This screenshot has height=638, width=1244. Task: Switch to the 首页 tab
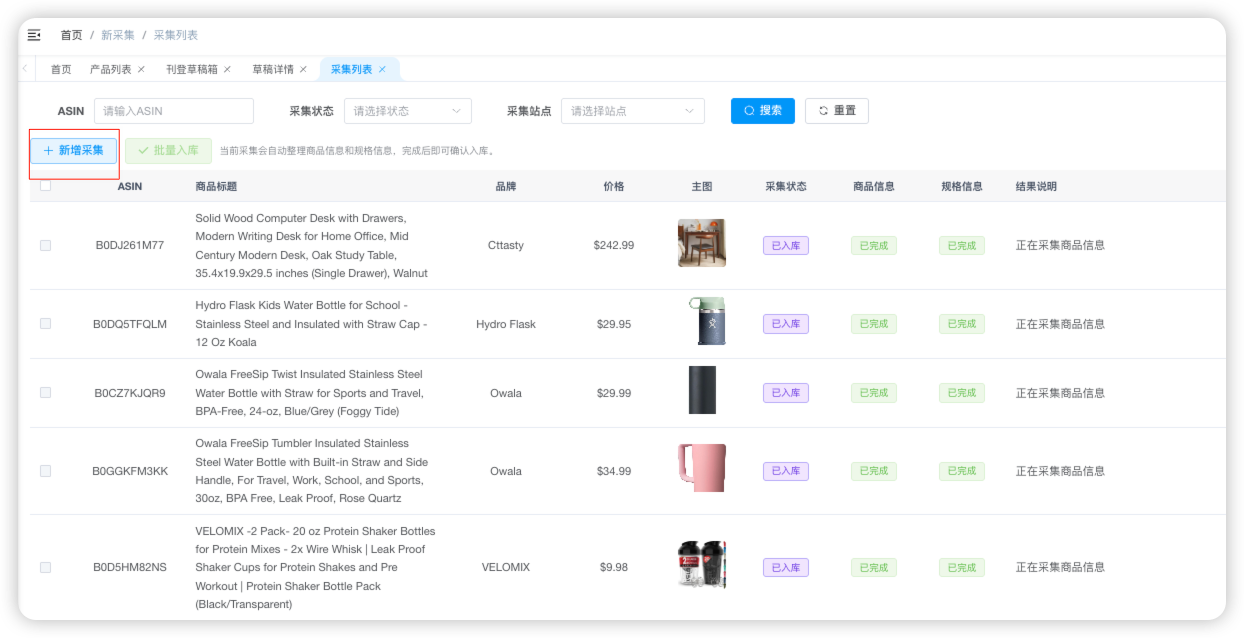tap(61, 69)
